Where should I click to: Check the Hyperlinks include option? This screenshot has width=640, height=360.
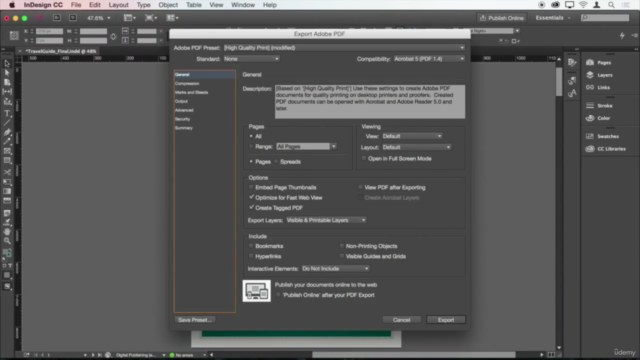pos(251,256)
